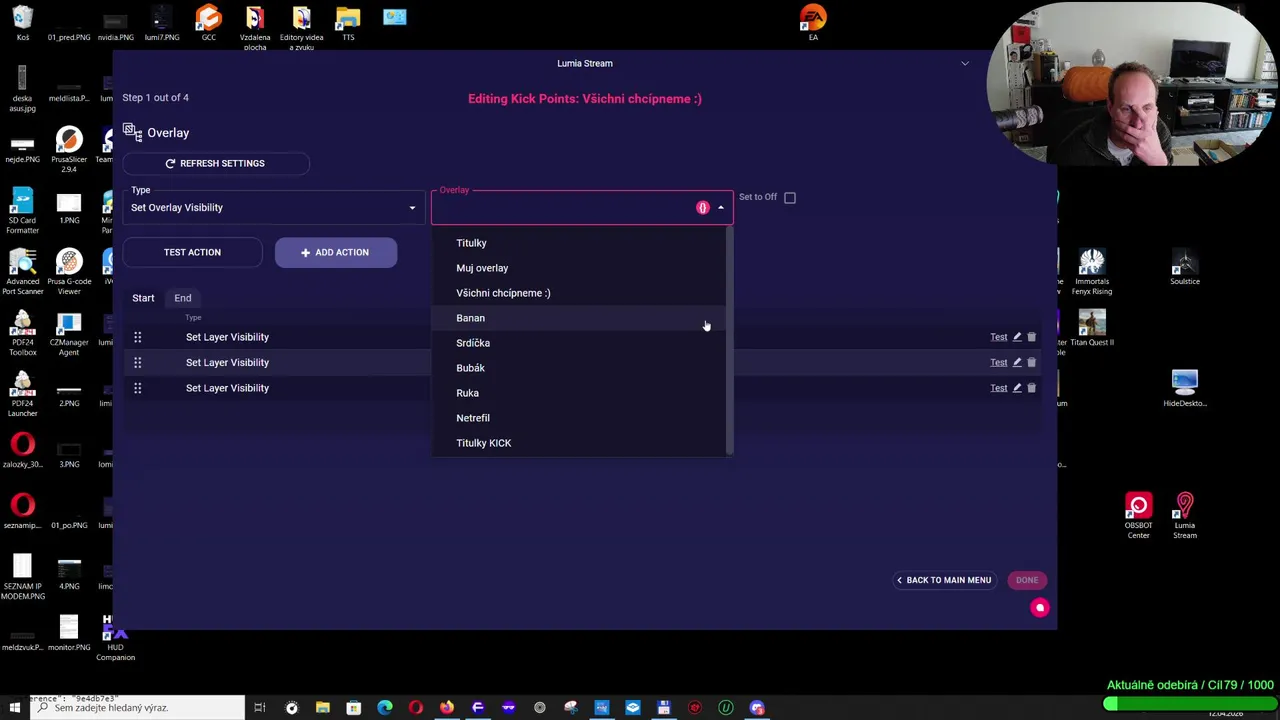Toggle the Set to Off checkbox

pos(790,198)
